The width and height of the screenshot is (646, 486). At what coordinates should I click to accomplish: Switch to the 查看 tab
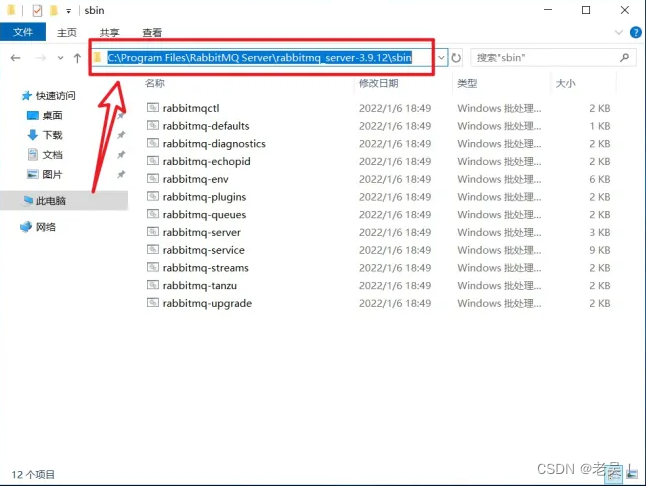pos(152,33)
